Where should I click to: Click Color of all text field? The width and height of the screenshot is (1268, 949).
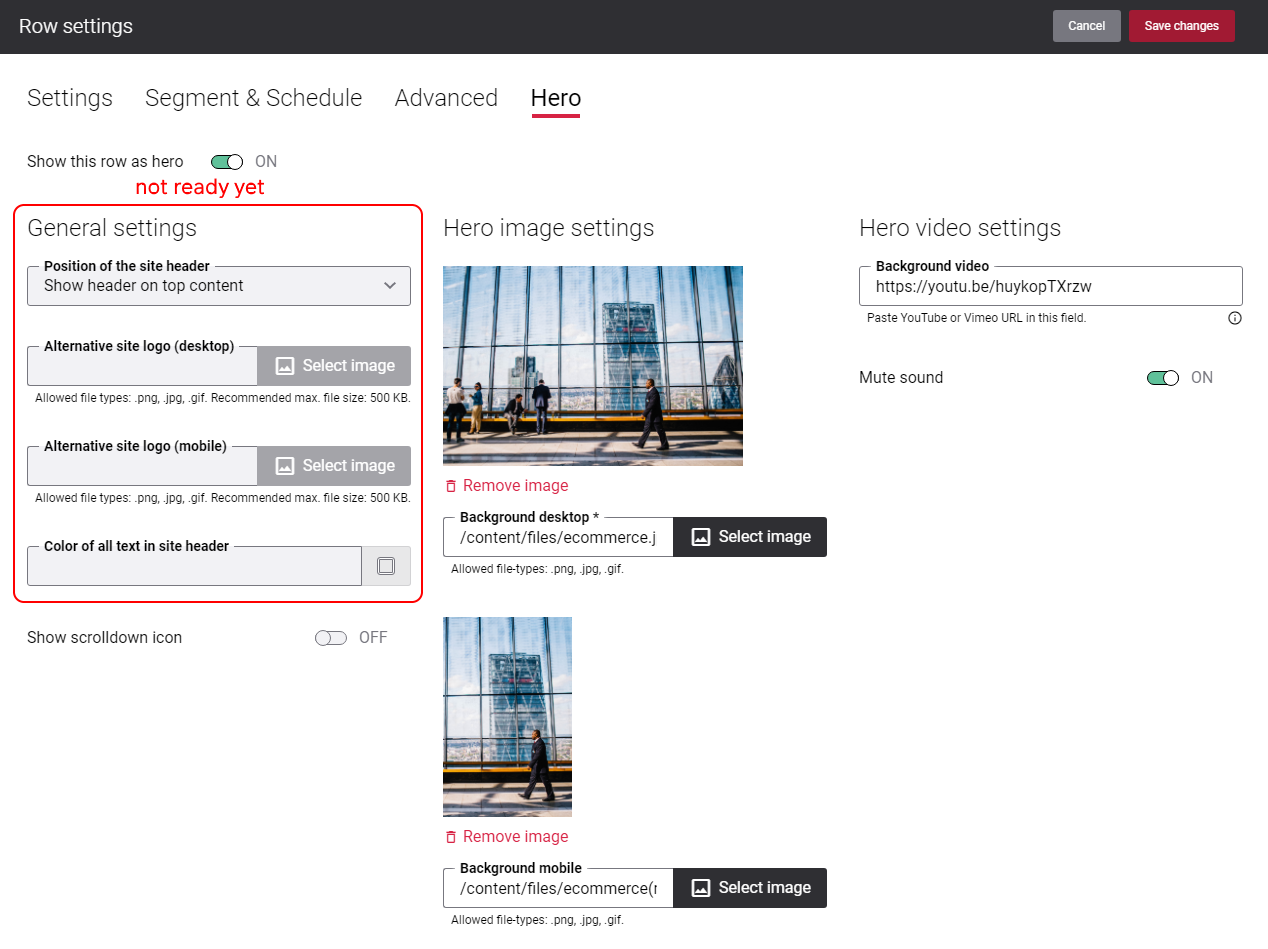coord(194,566)
